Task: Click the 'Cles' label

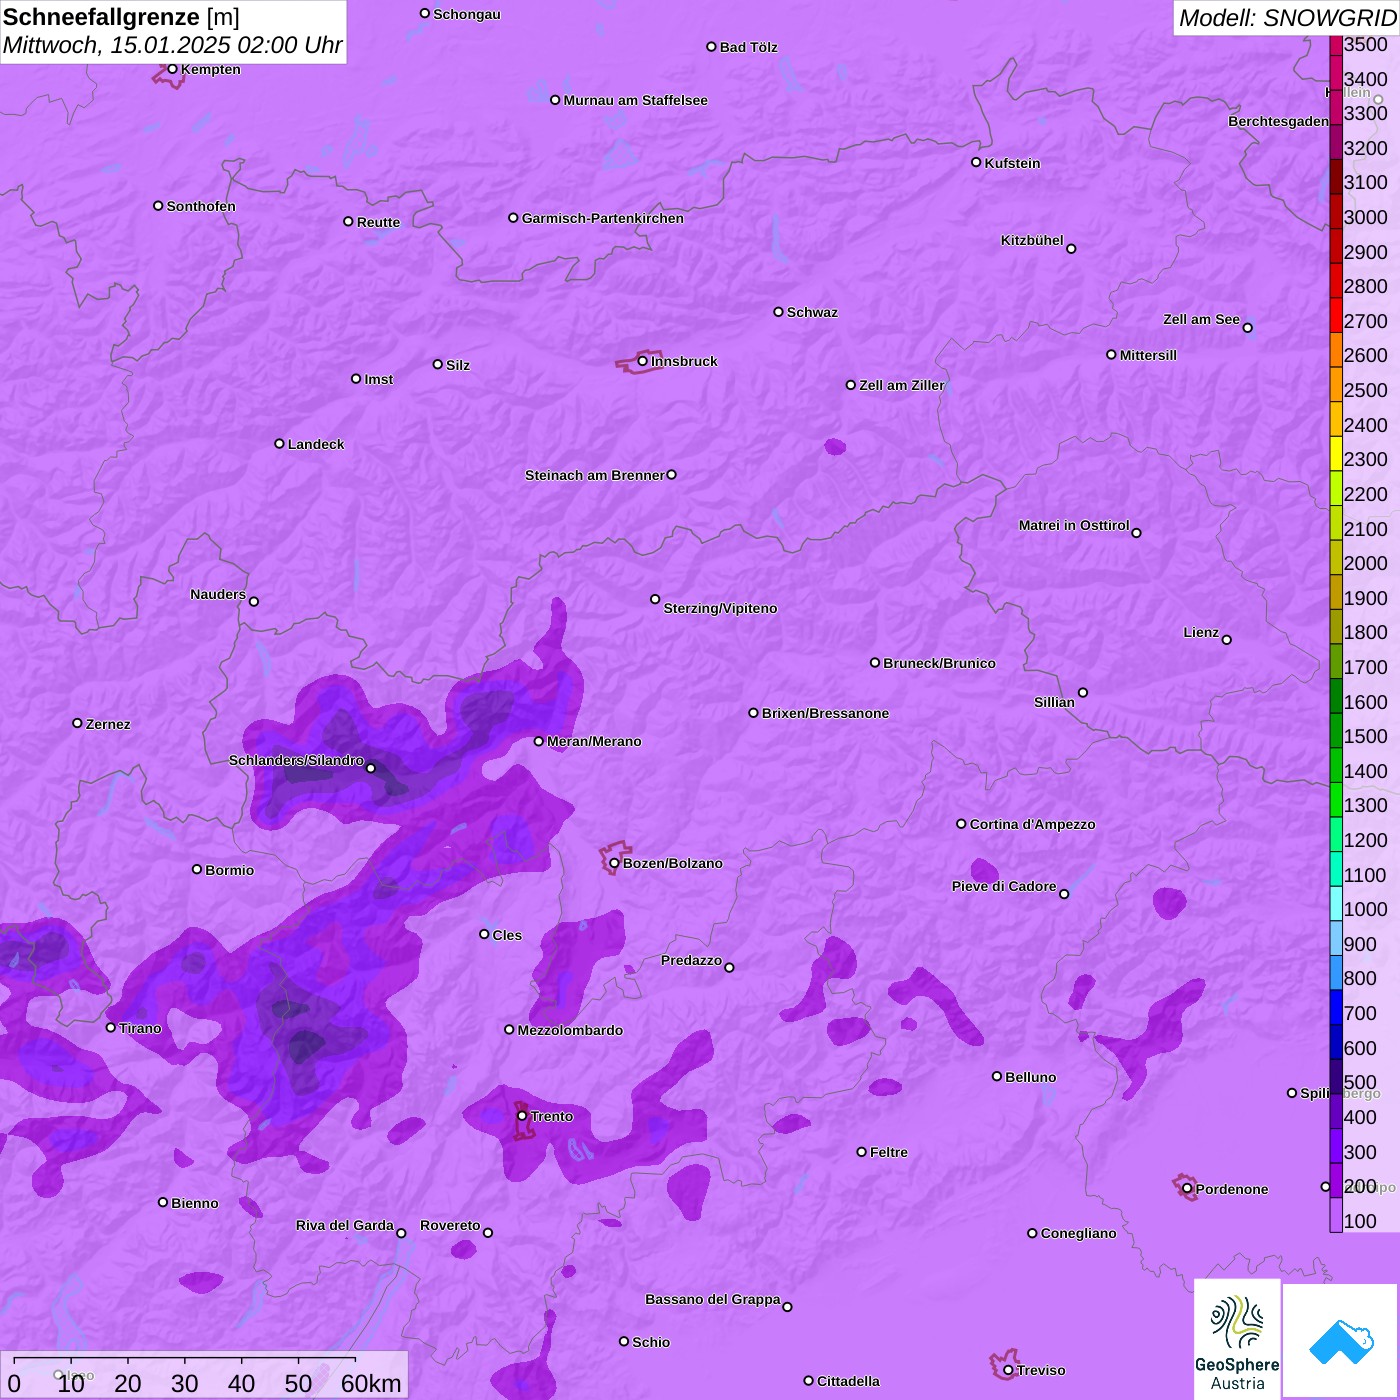Action: point(507,935)
